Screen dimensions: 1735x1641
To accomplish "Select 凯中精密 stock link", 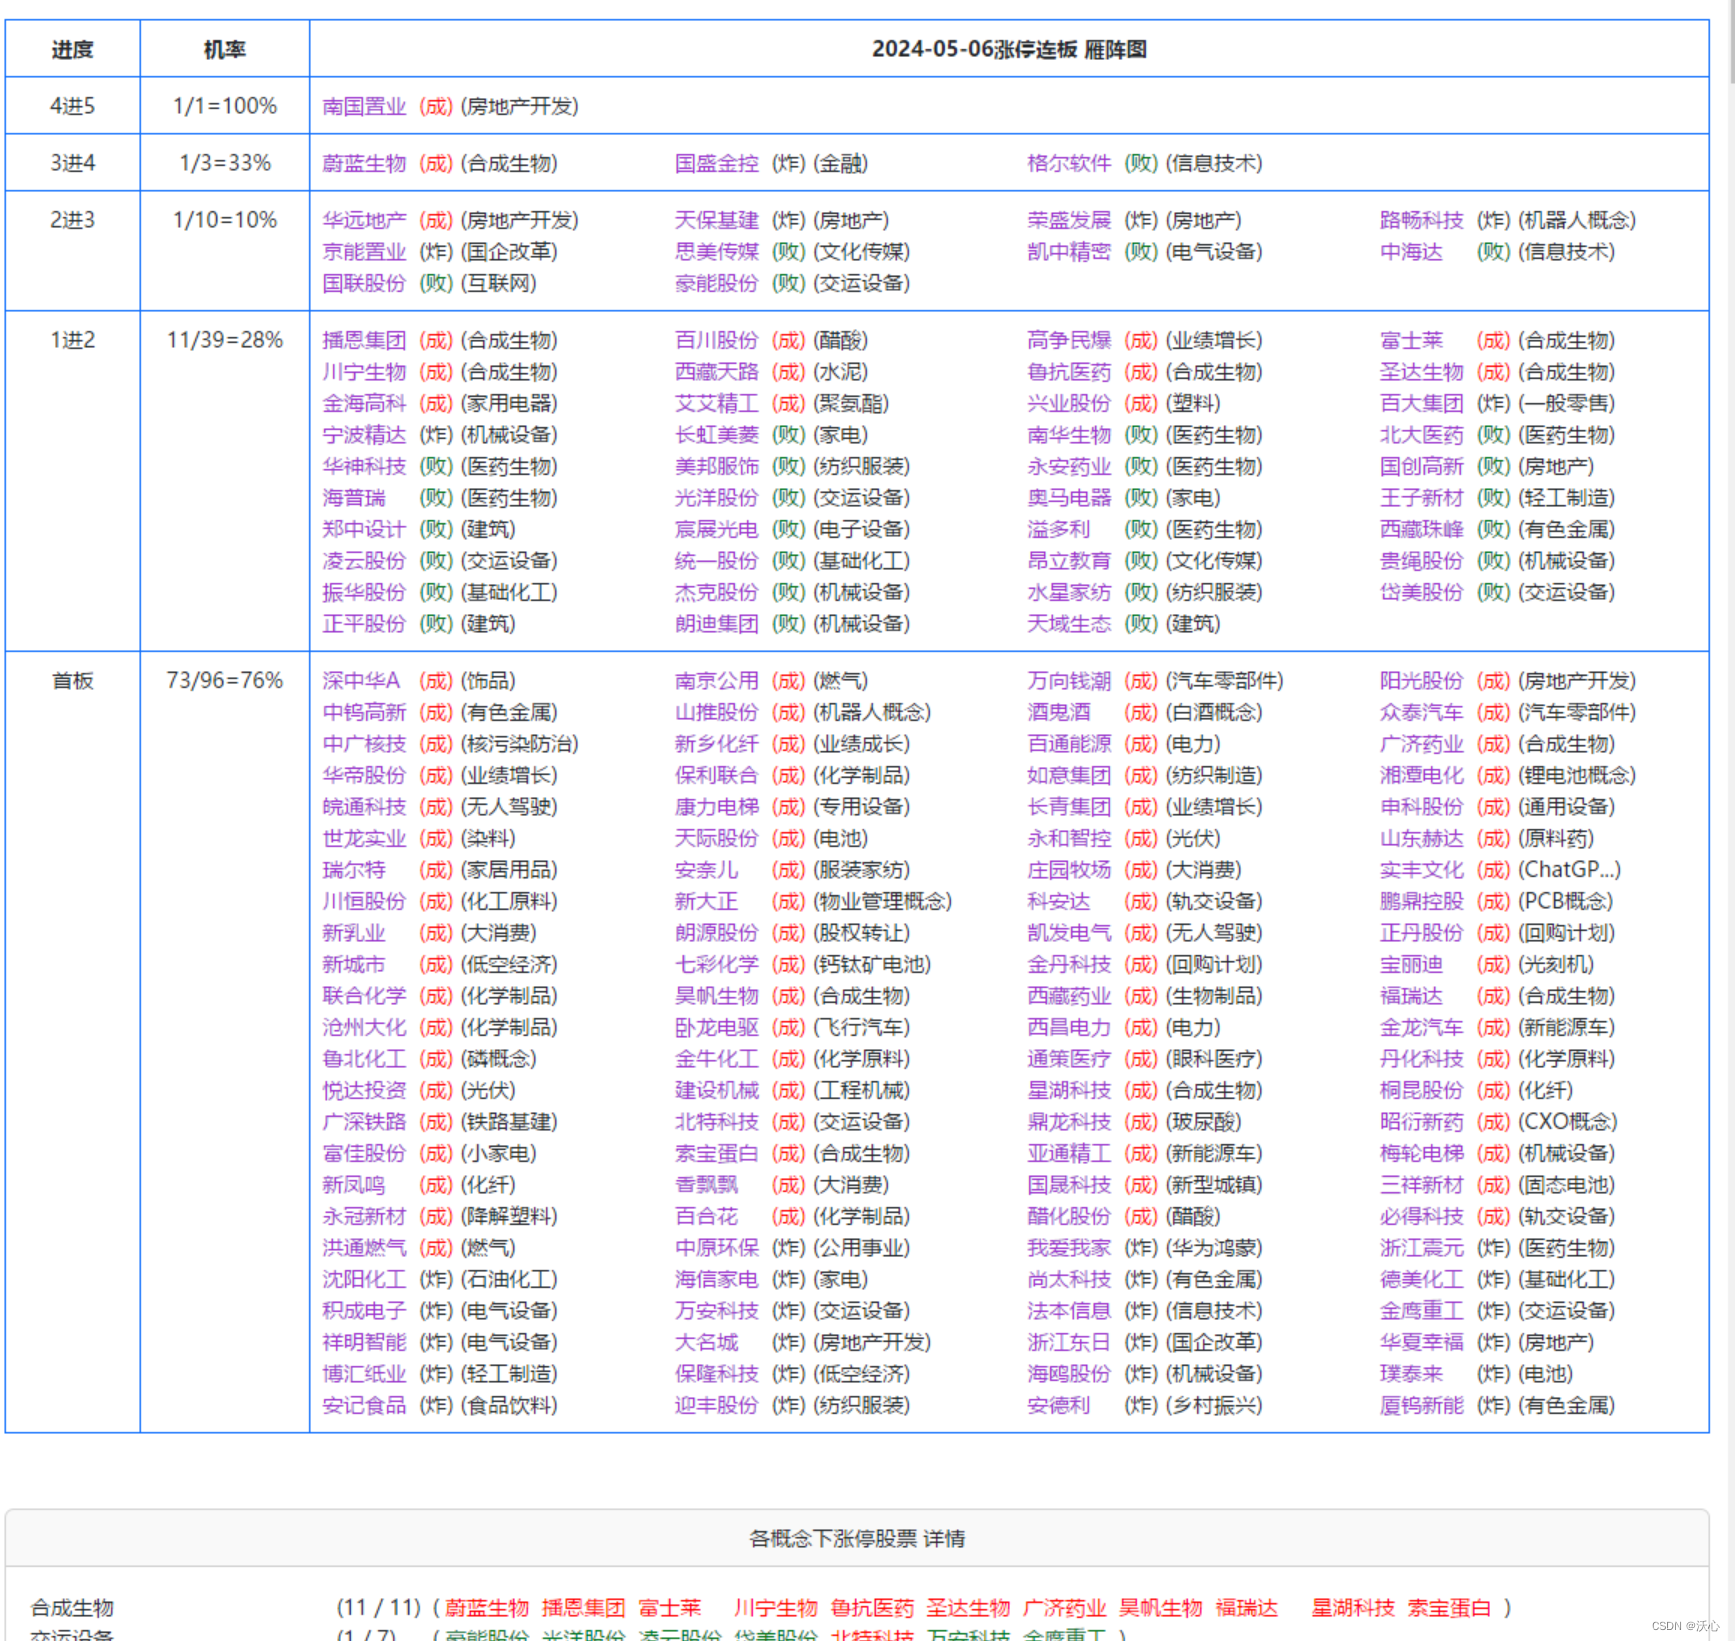I will click(x=1069, y=252).
